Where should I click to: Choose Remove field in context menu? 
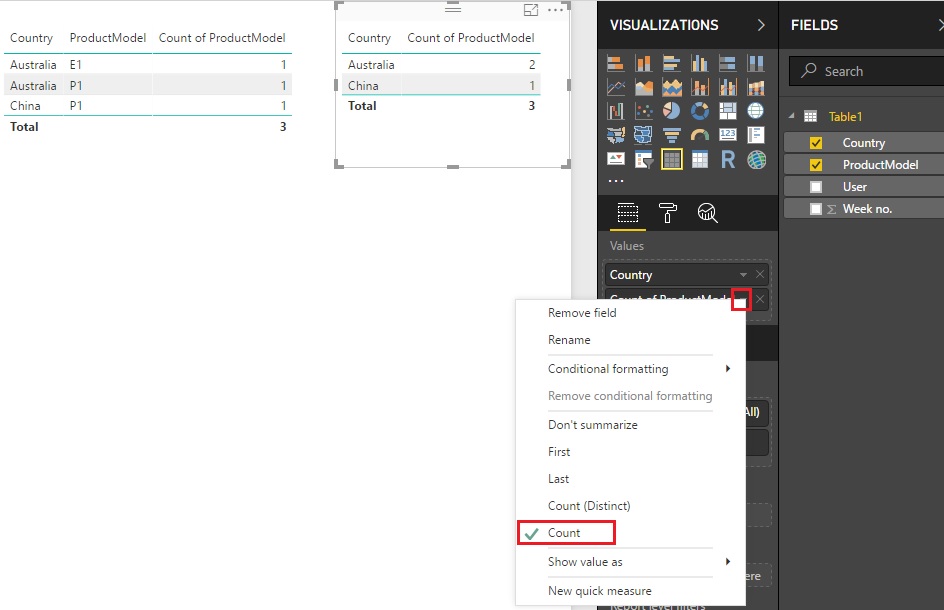pos(630,313)
